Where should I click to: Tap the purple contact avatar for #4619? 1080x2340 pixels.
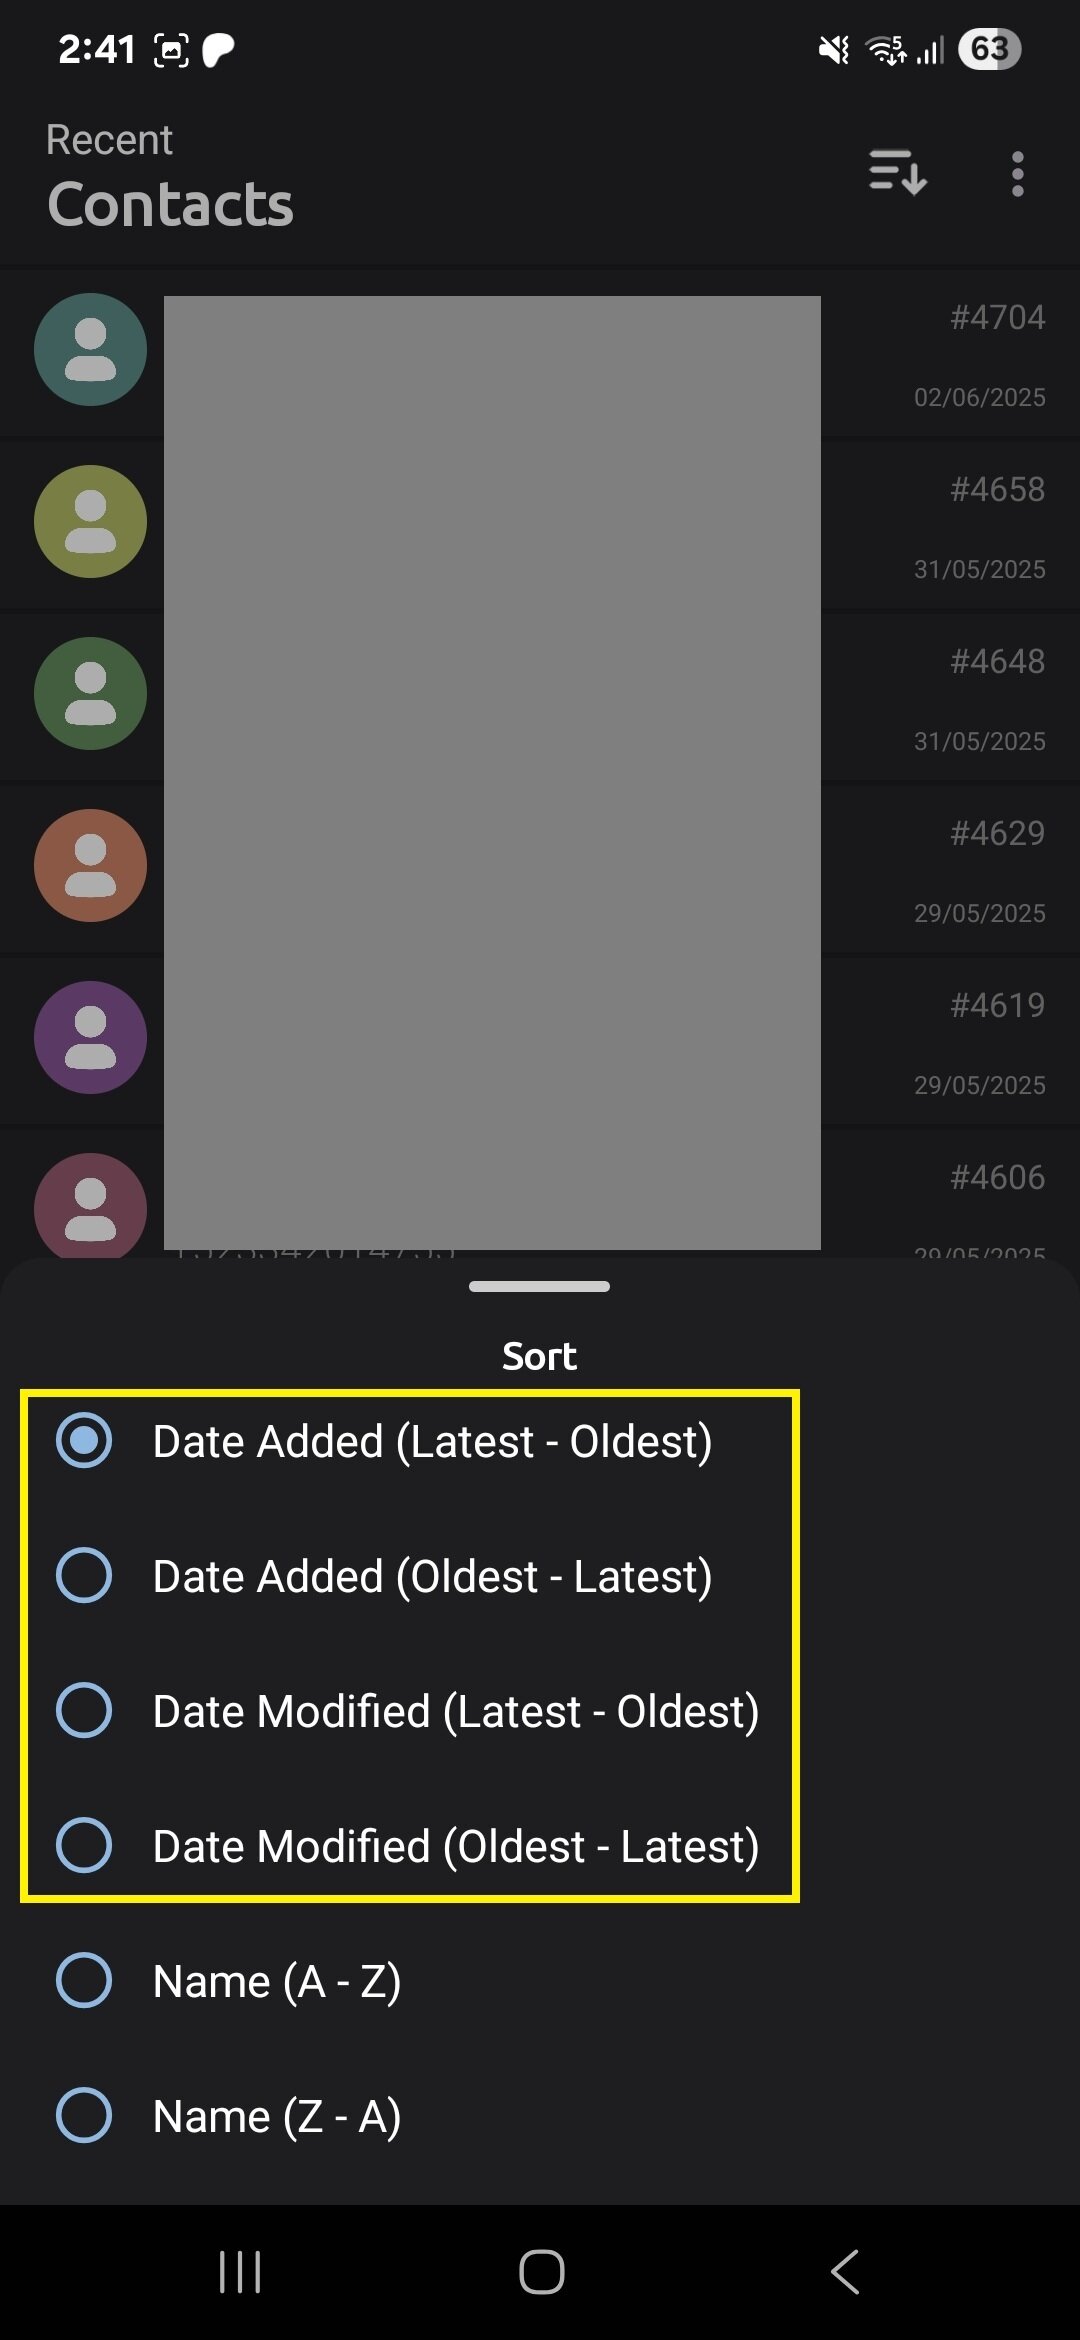(90, 1038)
